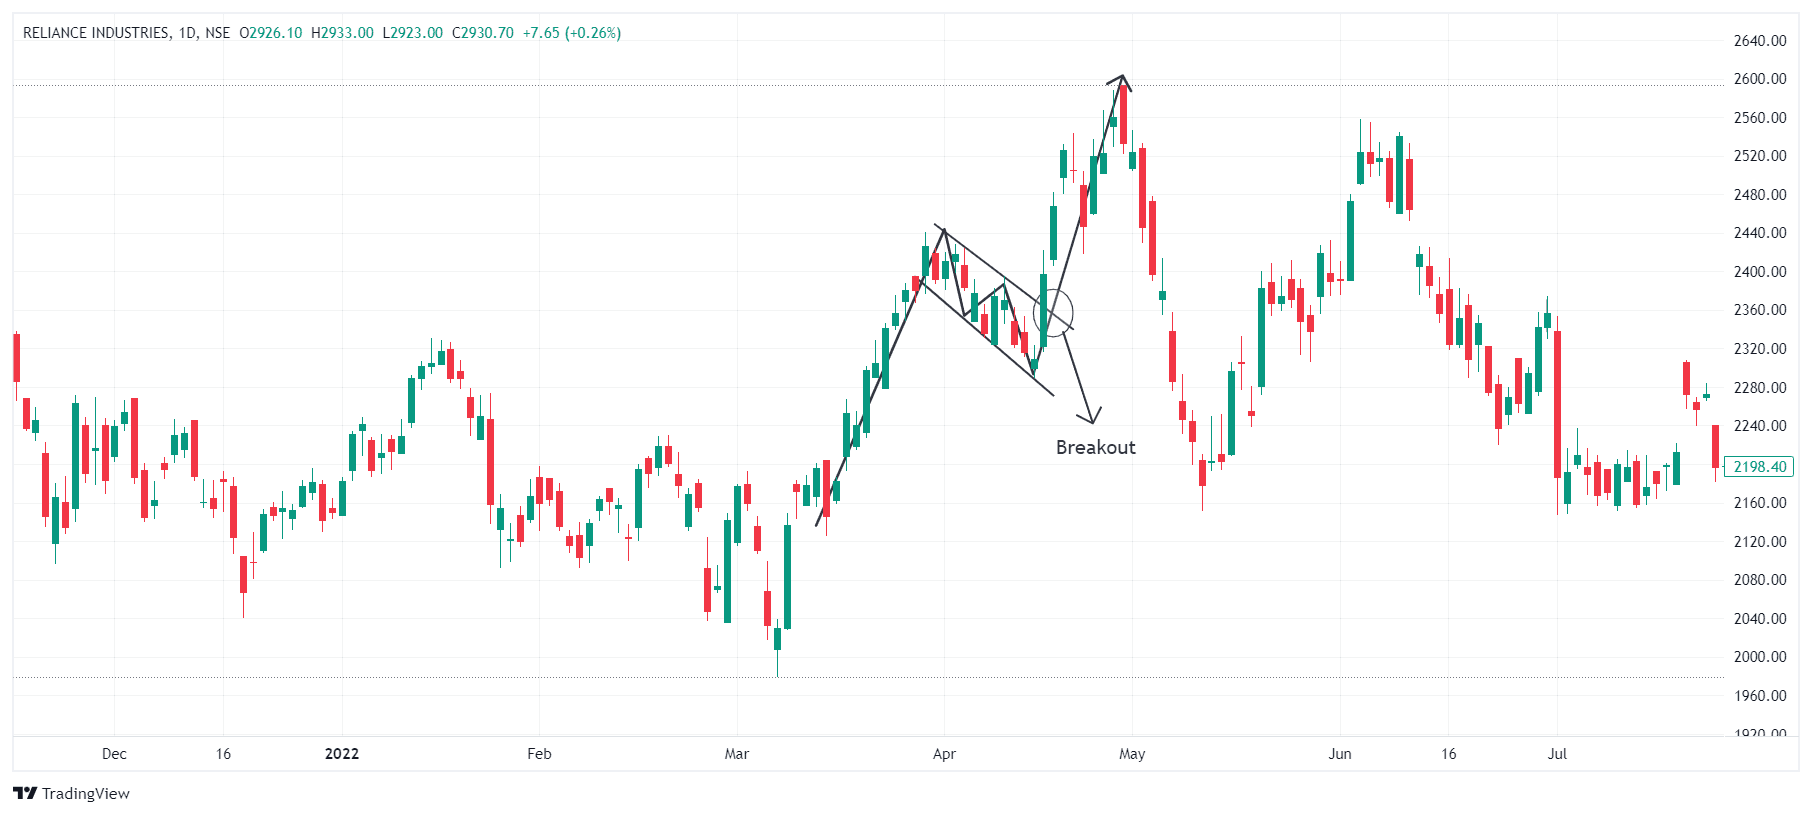This screenshot has width=1812, height=815.
Task: Click the 2198.40 current price label
Action: [1759, 467]
